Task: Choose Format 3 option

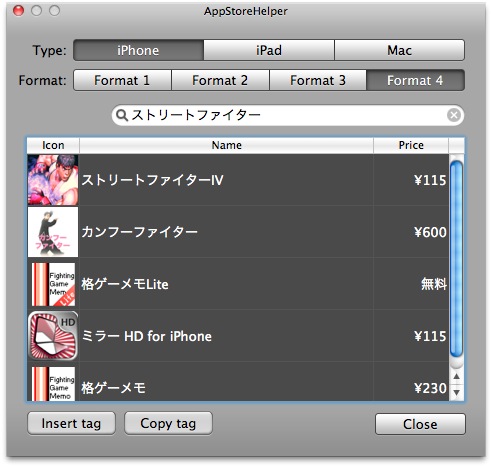Action: click(318, 80)
